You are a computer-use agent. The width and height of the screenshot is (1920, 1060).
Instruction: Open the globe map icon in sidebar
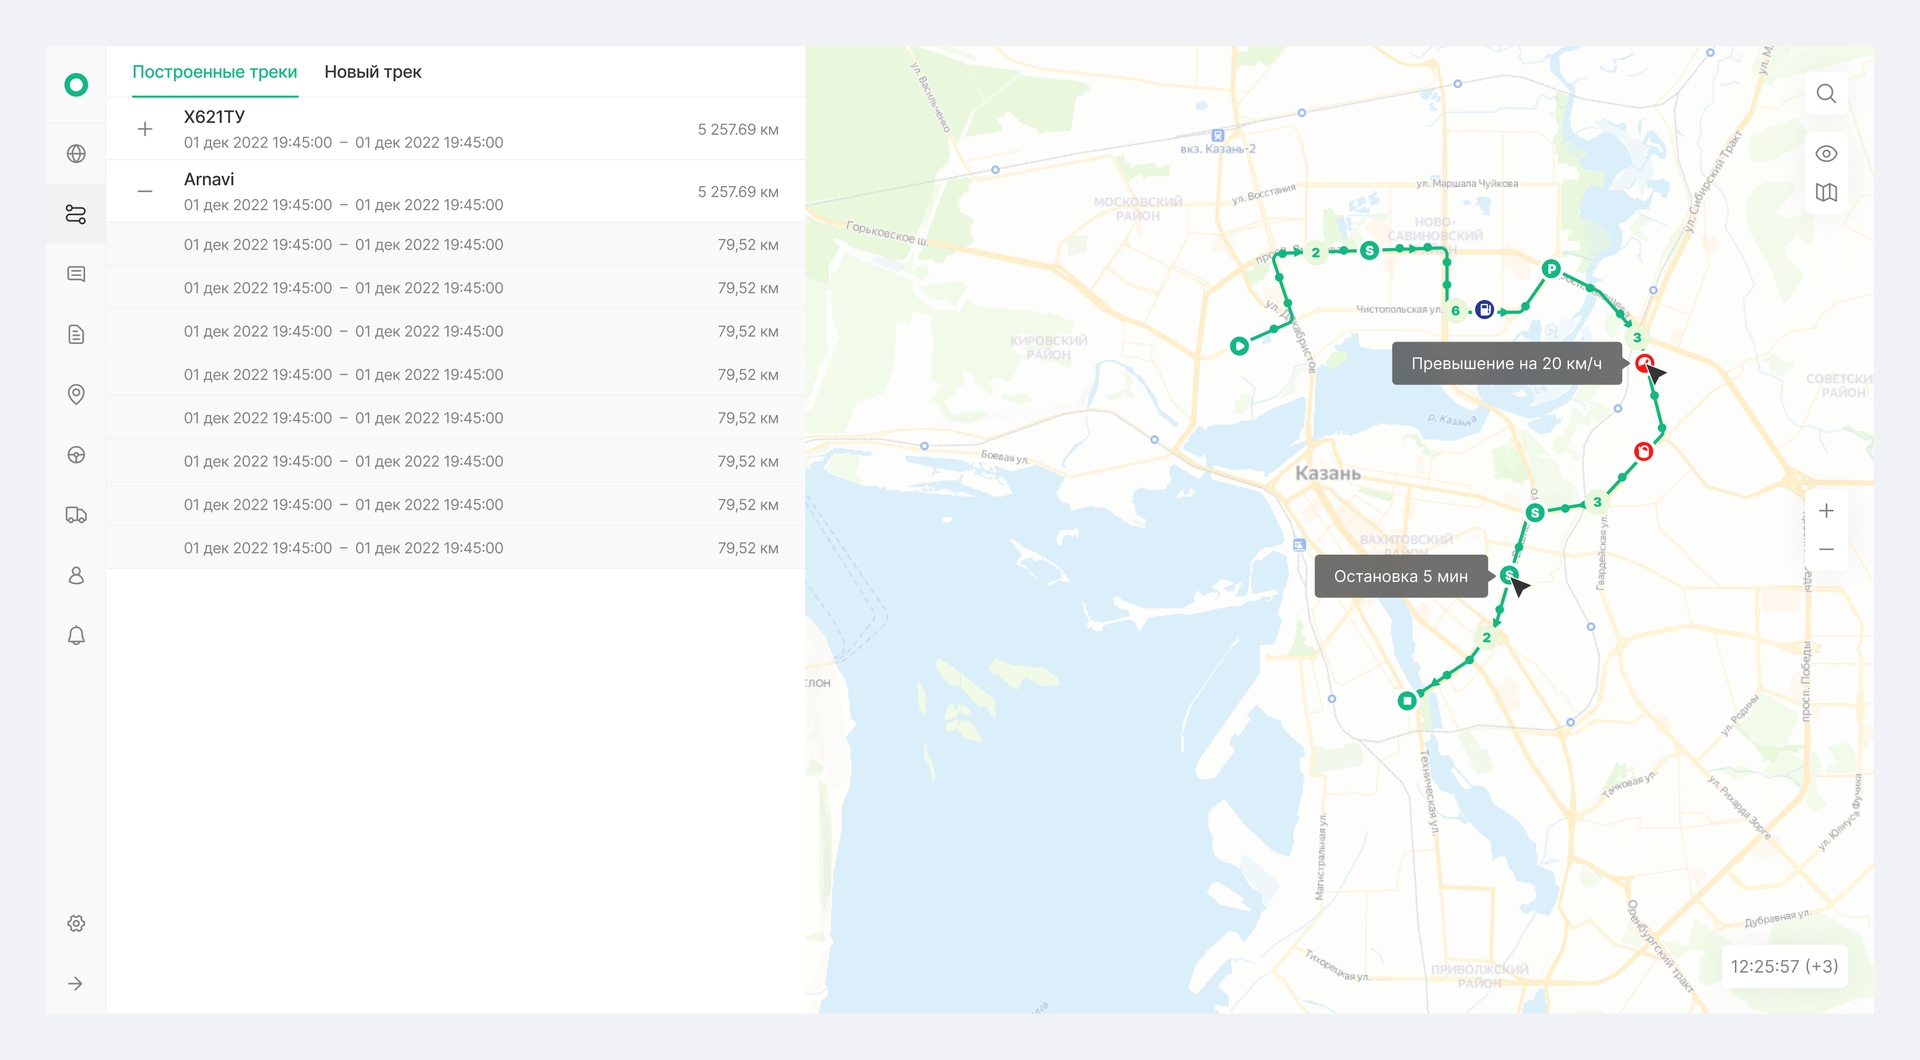coord(76,154)
